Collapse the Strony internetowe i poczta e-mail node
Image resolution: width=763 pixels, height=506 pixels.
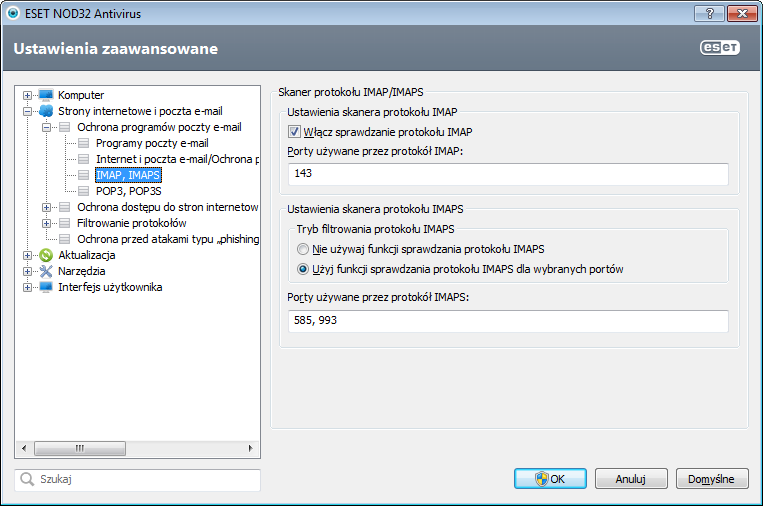tap(27, 111)
